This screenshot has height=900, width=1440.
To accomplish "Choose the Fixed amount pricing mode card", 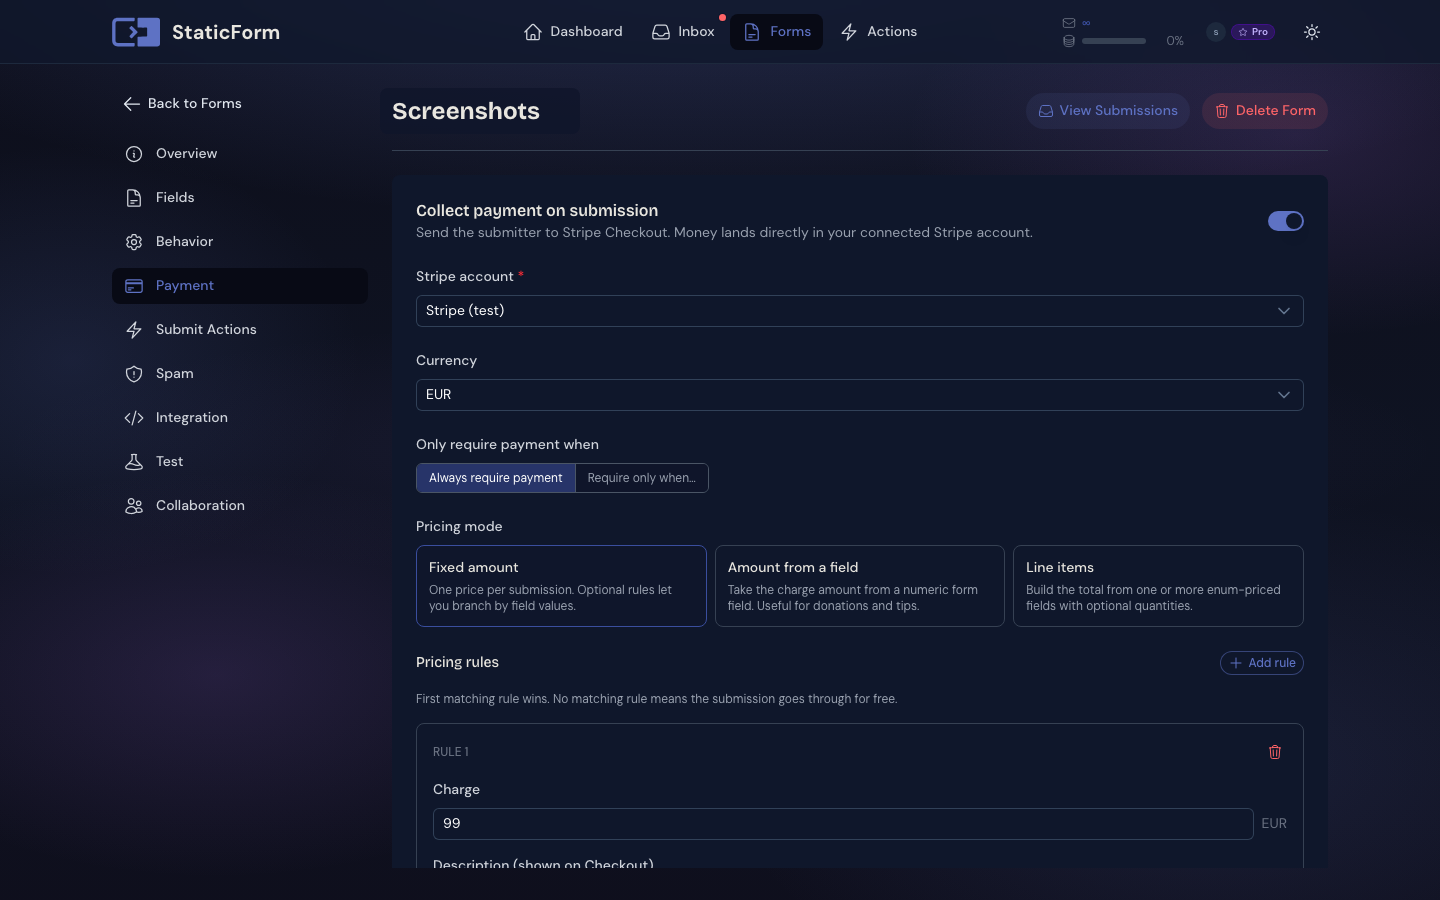I will point(561,586).
